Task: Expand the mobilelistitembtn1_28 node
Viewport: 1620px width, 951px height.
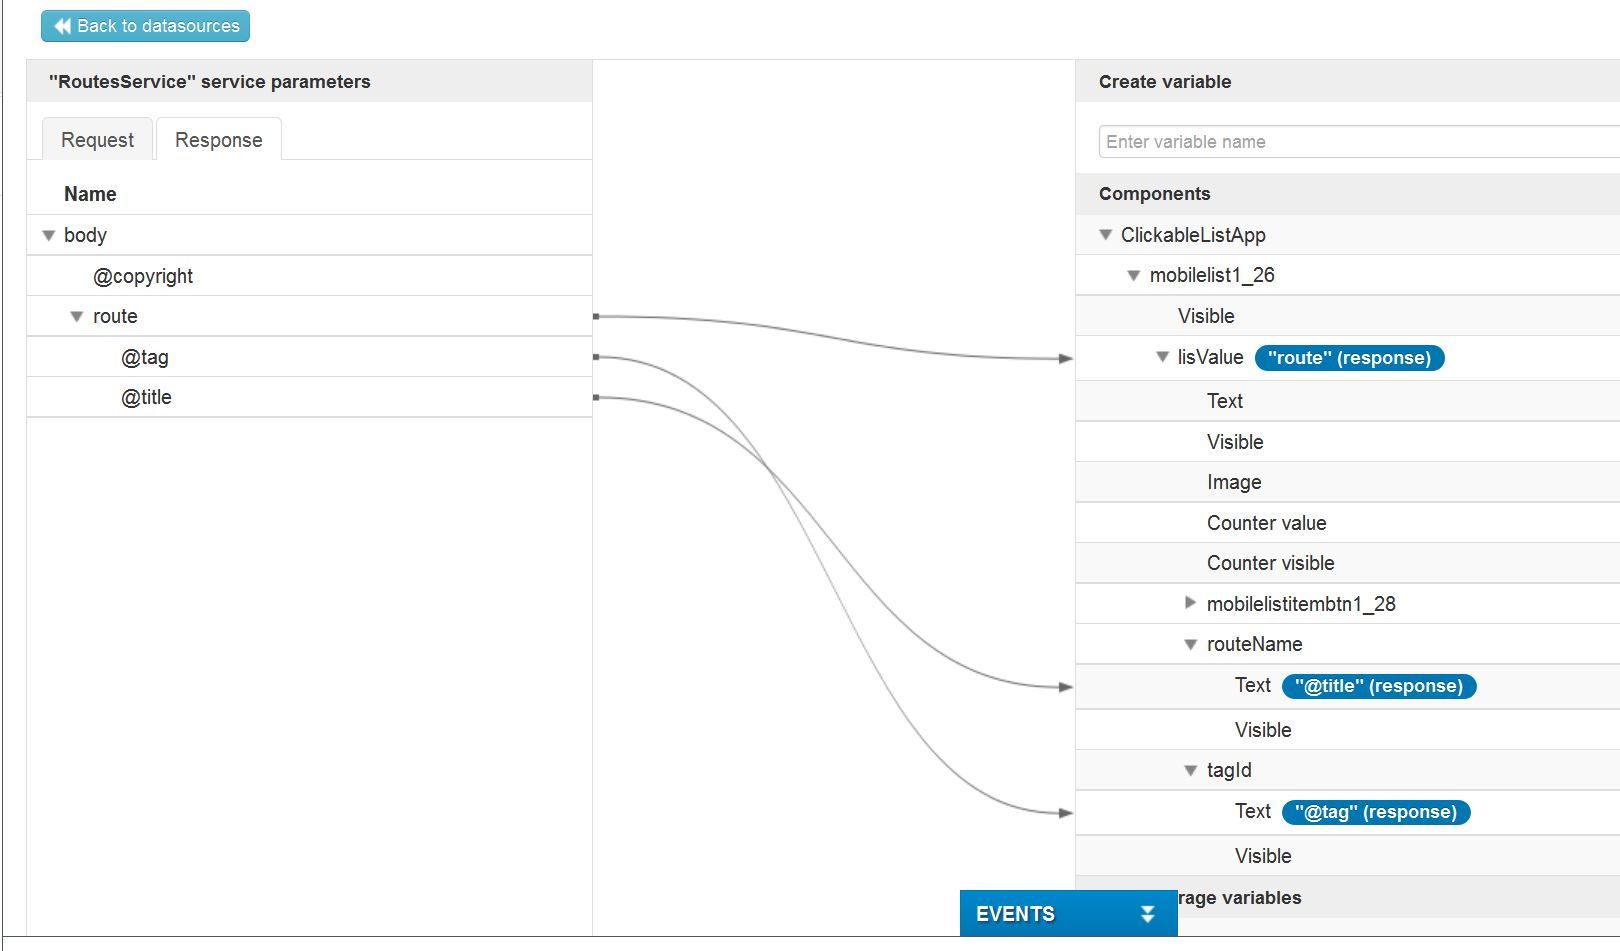Action: click(1190, 603)
